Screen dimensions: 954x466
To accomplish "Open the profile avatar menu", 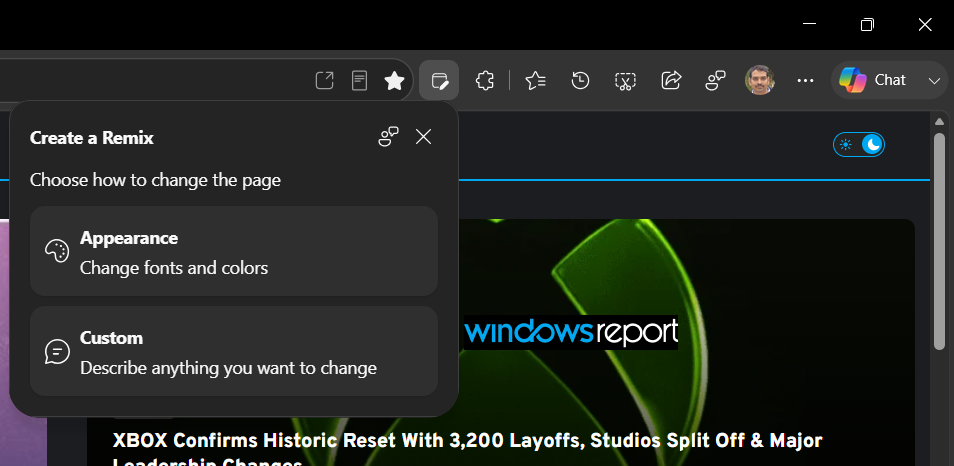I will (759, 80).
